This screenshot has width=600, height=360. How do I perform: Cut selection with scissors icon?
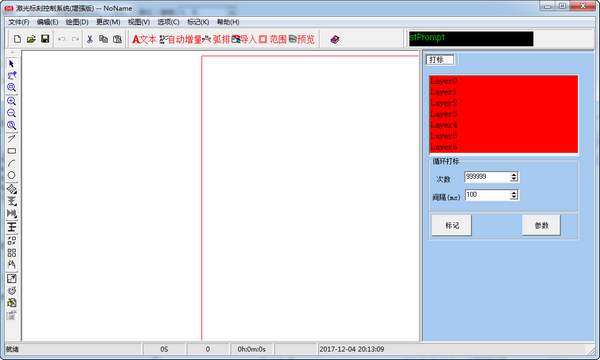tap(90, 39)
